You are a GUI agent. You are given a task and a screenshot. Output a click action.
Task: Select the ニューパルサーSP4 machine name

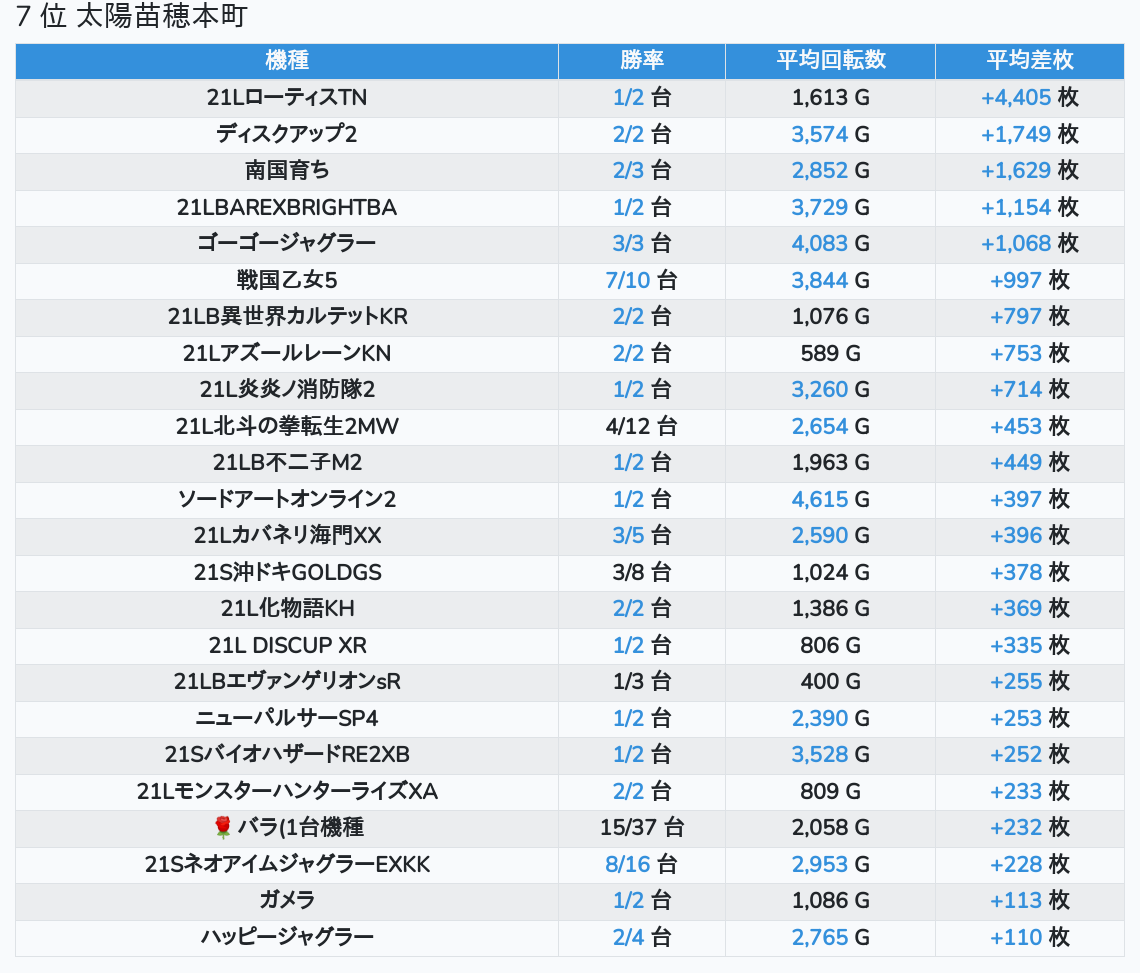point(286,718)
